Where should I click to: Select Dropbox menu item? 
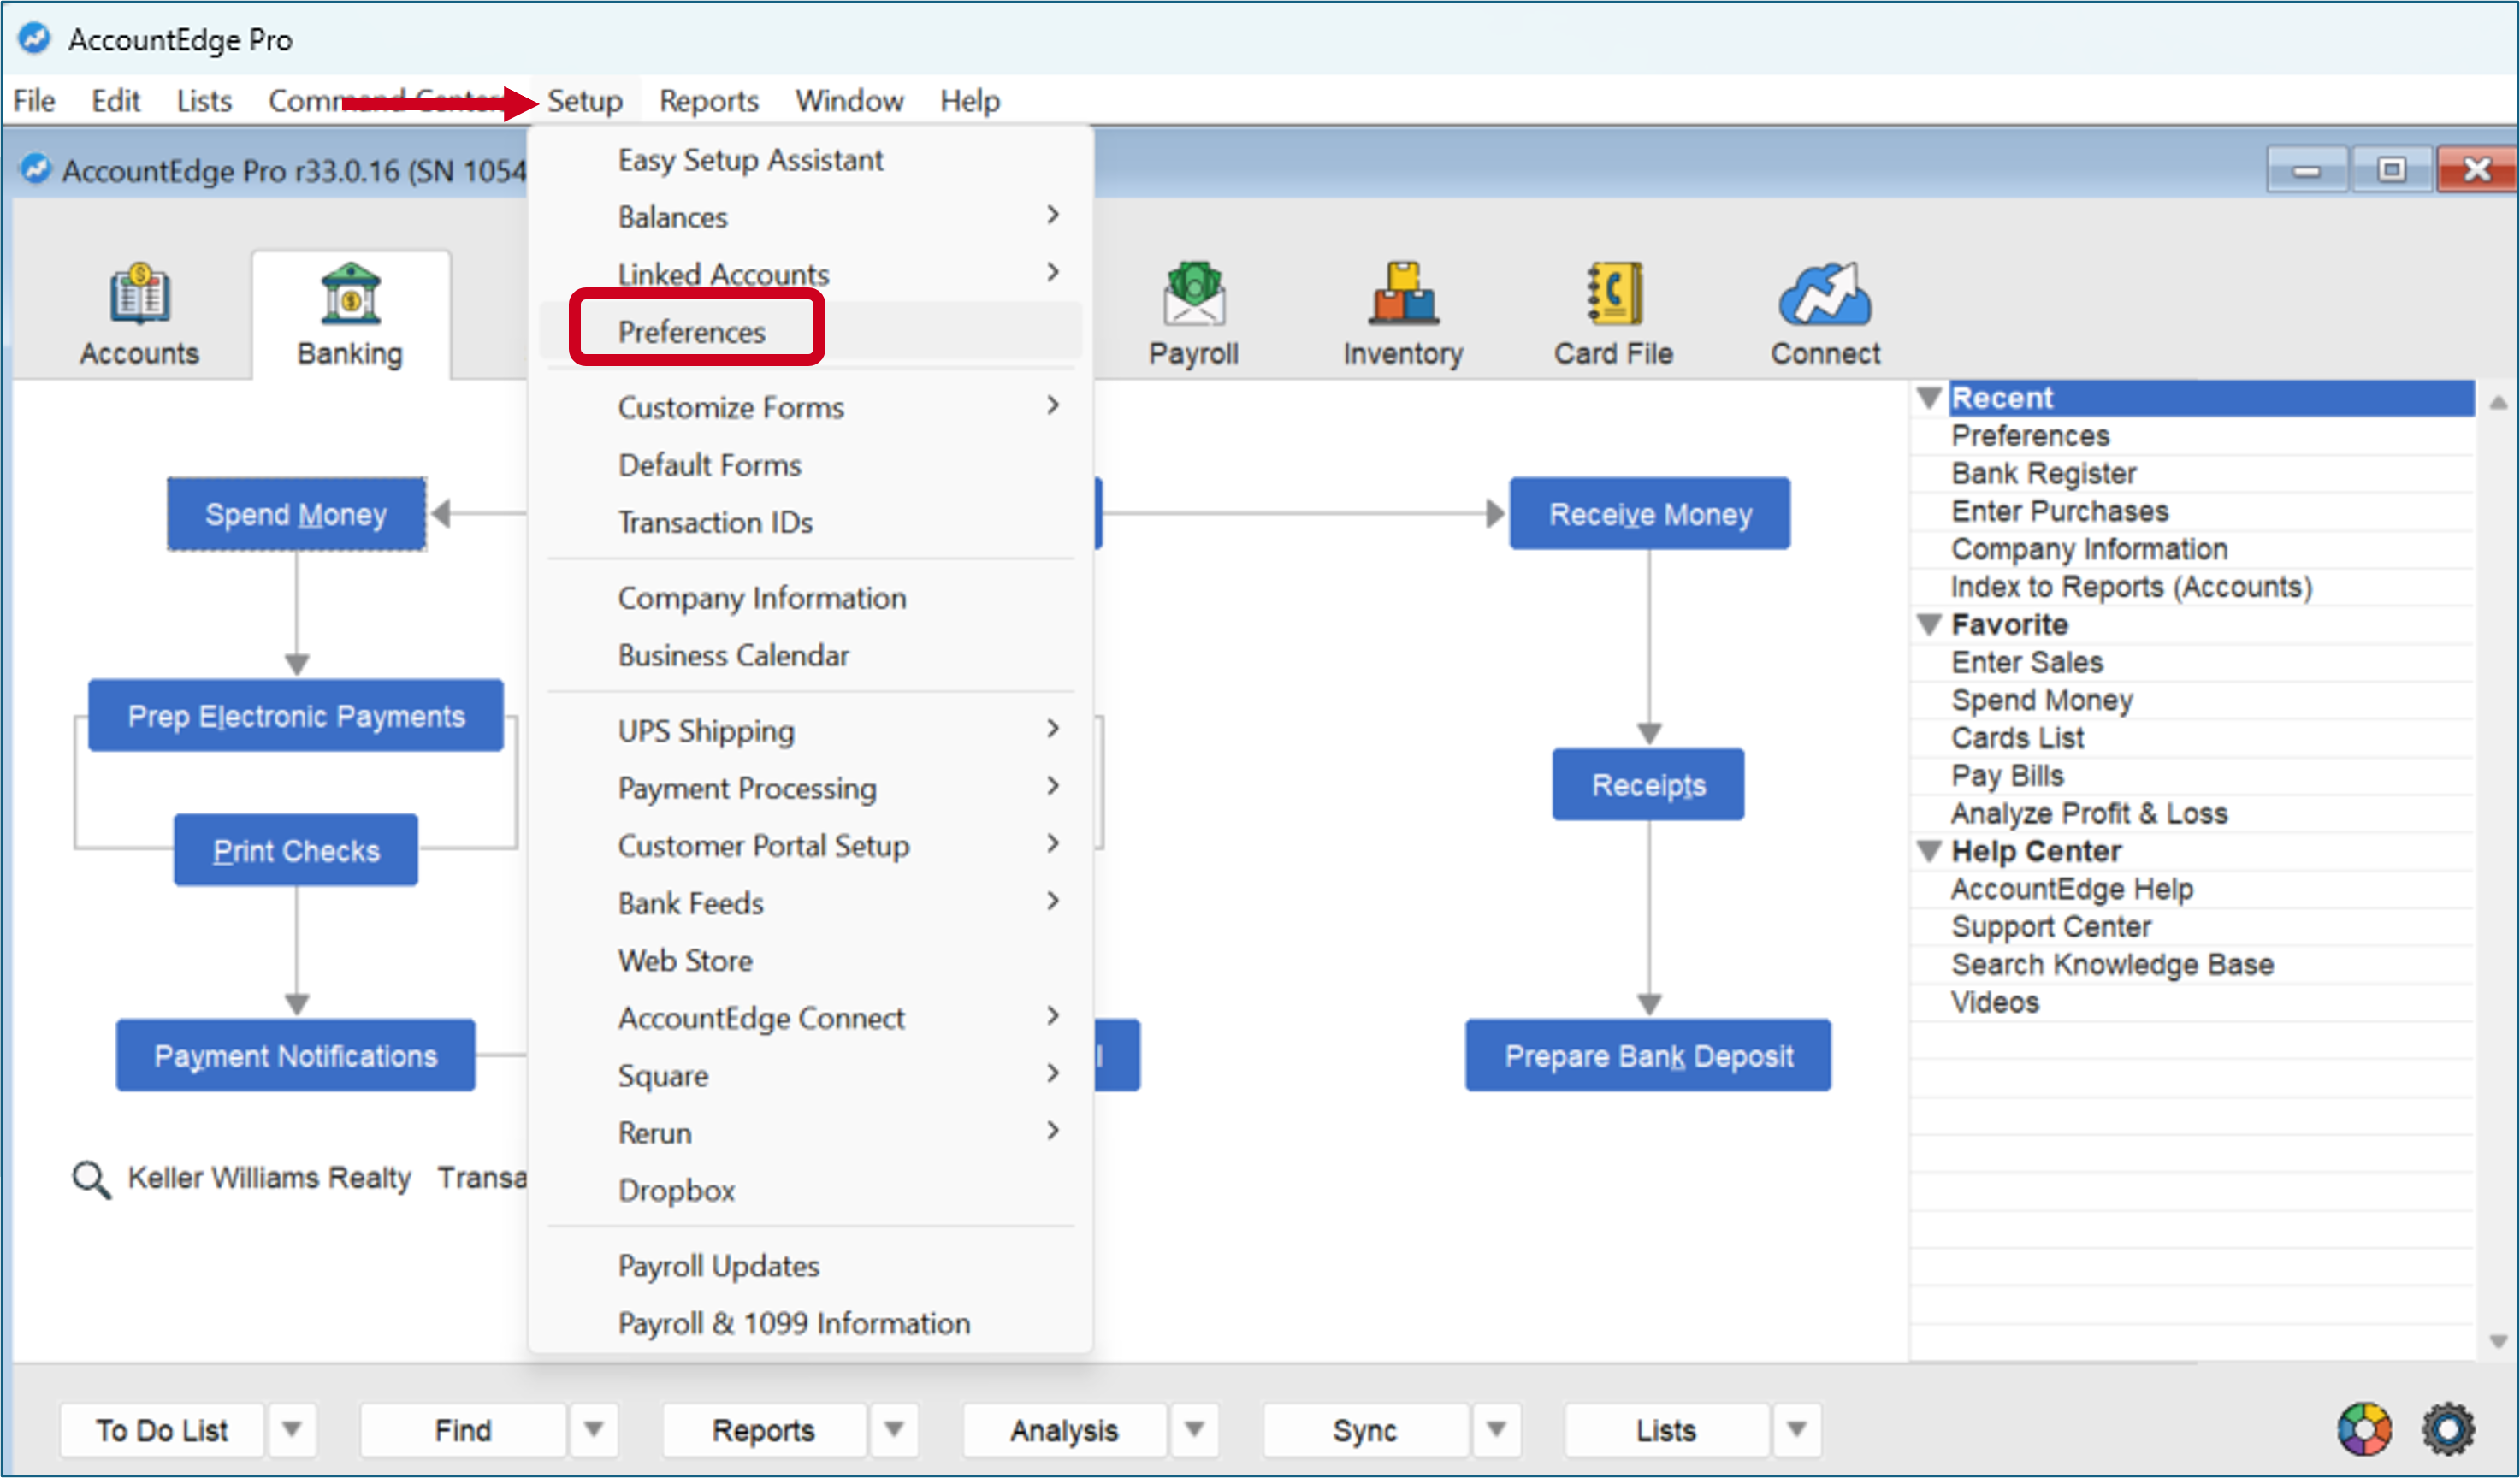(810, 1190)
